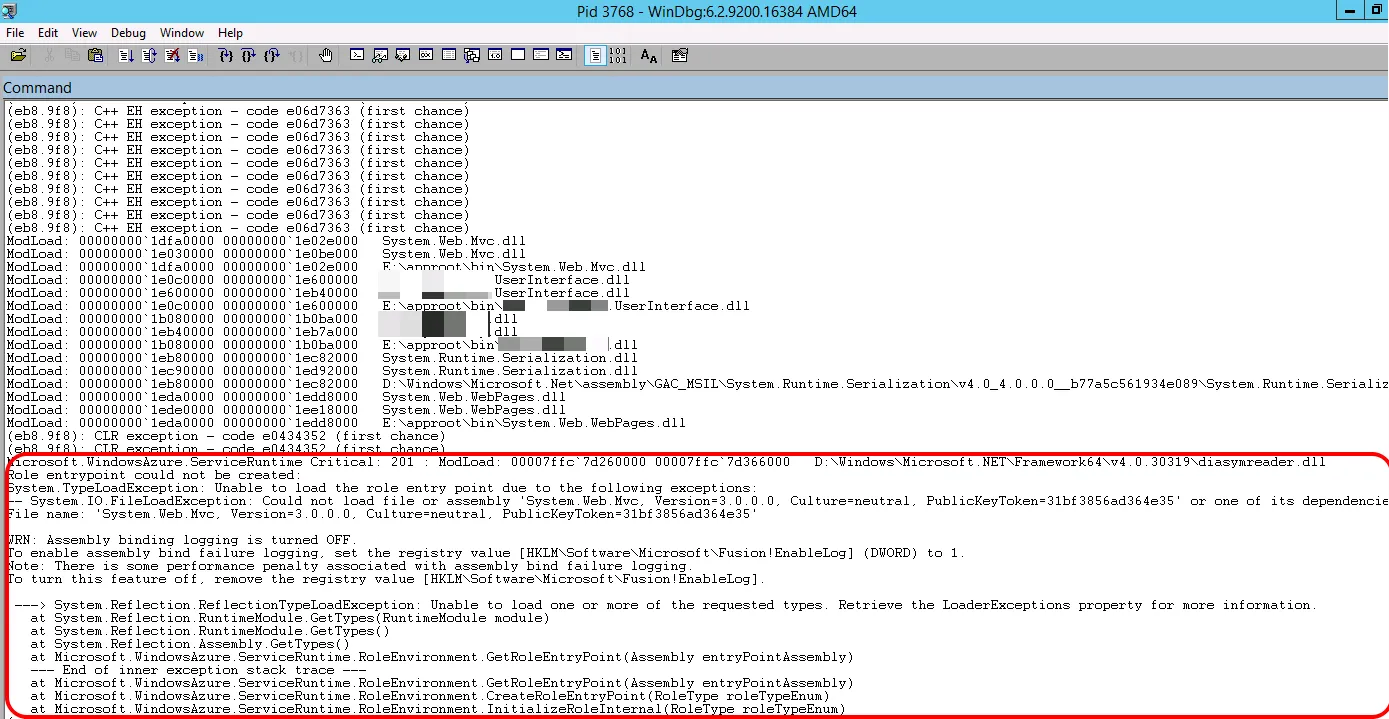Click 'at System.Reflection.RuntimeModule.GetTypes(RuntimeModule module)' line
The width and height of the screenshot is (1389, 719).
[x=290, y=618]
